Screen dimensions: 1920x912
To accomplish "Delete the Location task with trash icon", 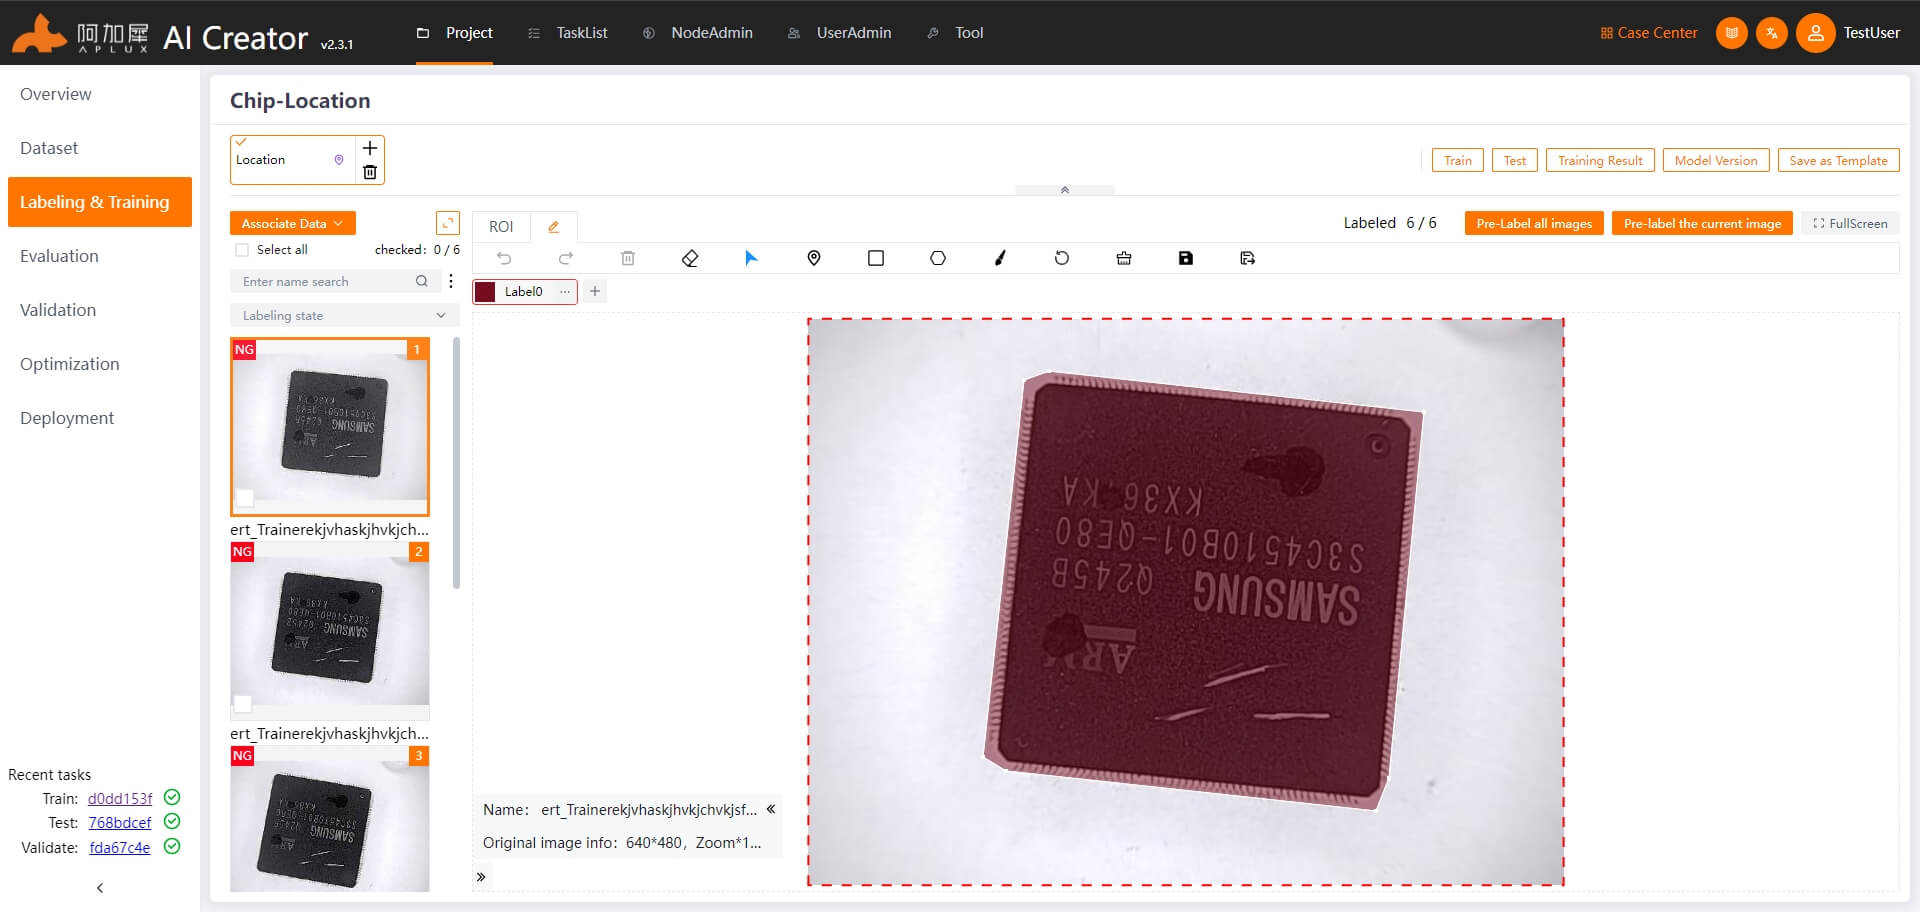I will click(370, 172).
